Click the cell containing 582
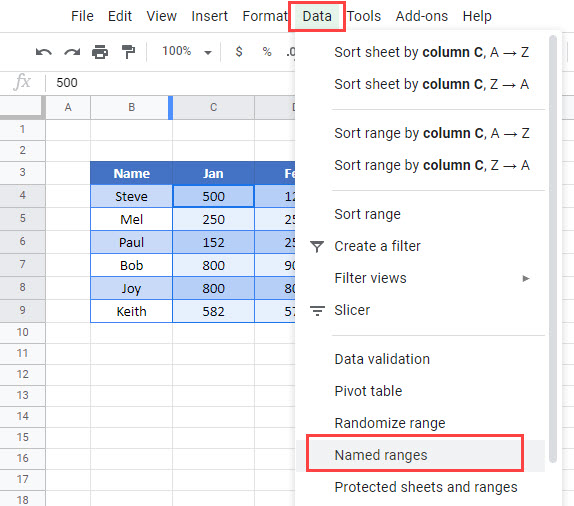 (213, 312)
